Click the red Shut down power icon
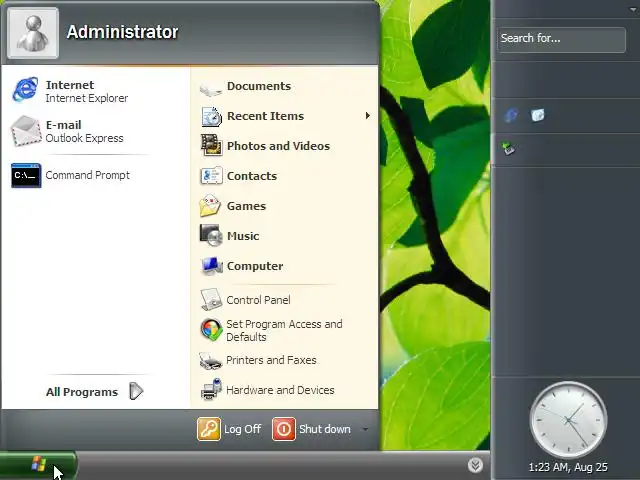 (x=284, y=429)
